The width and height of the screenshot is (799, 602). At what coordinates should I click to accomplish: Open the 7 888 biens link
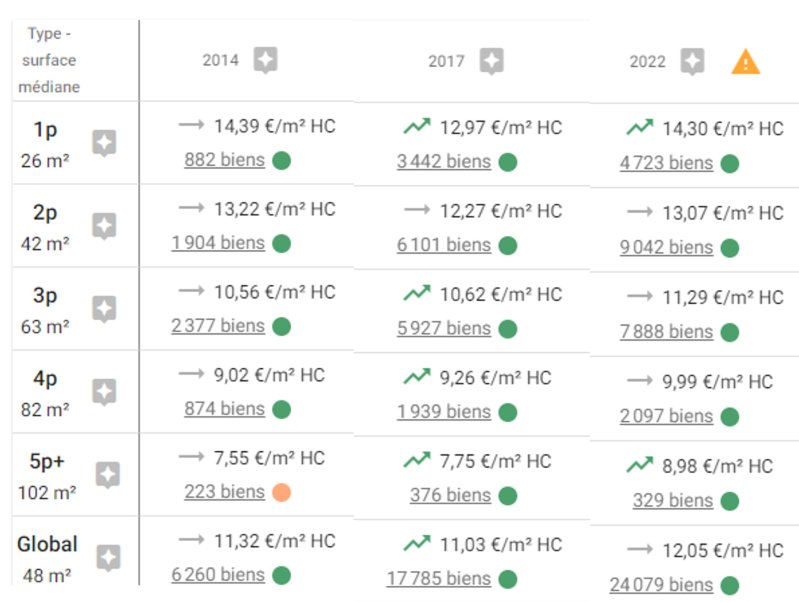coord(666,332)
